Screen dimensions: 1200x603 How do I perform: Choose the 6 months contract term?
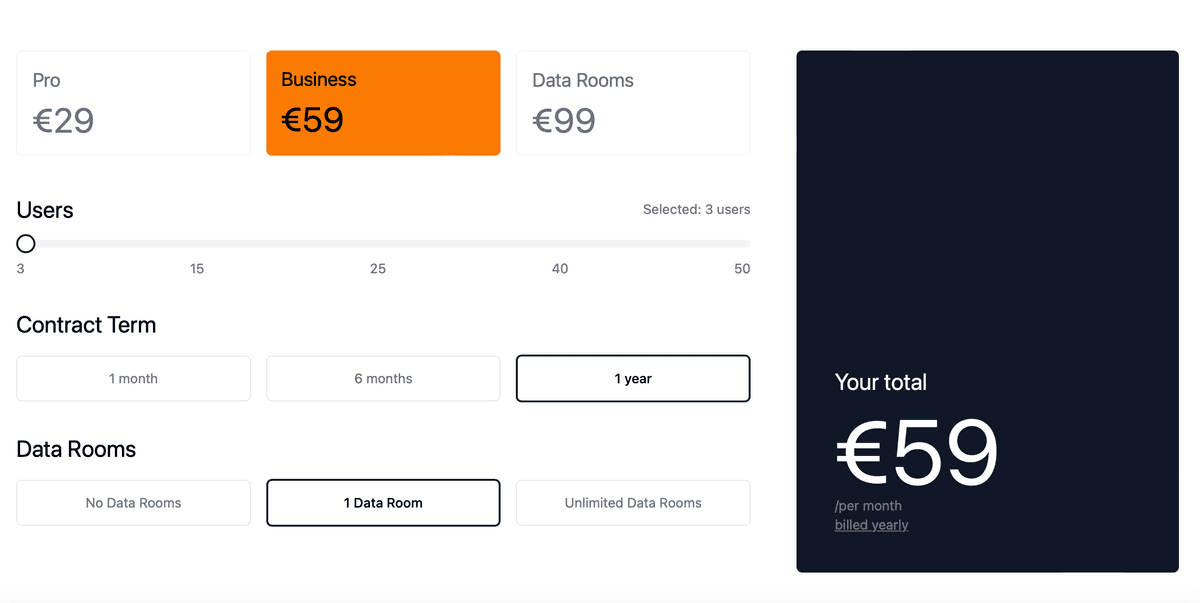383,378
